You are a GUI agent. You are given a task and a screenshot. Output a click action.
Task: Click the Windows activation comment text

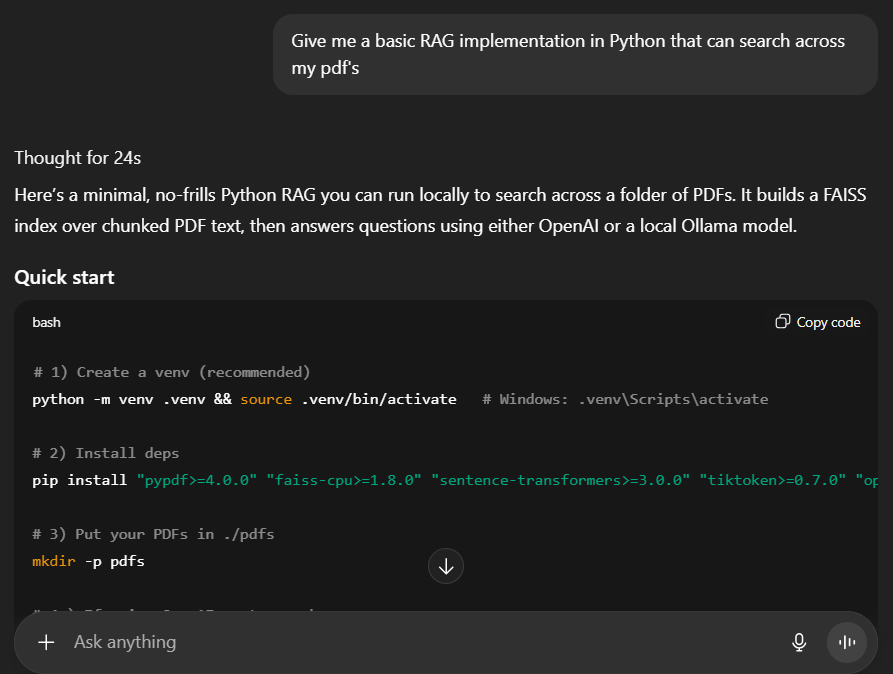[627, 398]
